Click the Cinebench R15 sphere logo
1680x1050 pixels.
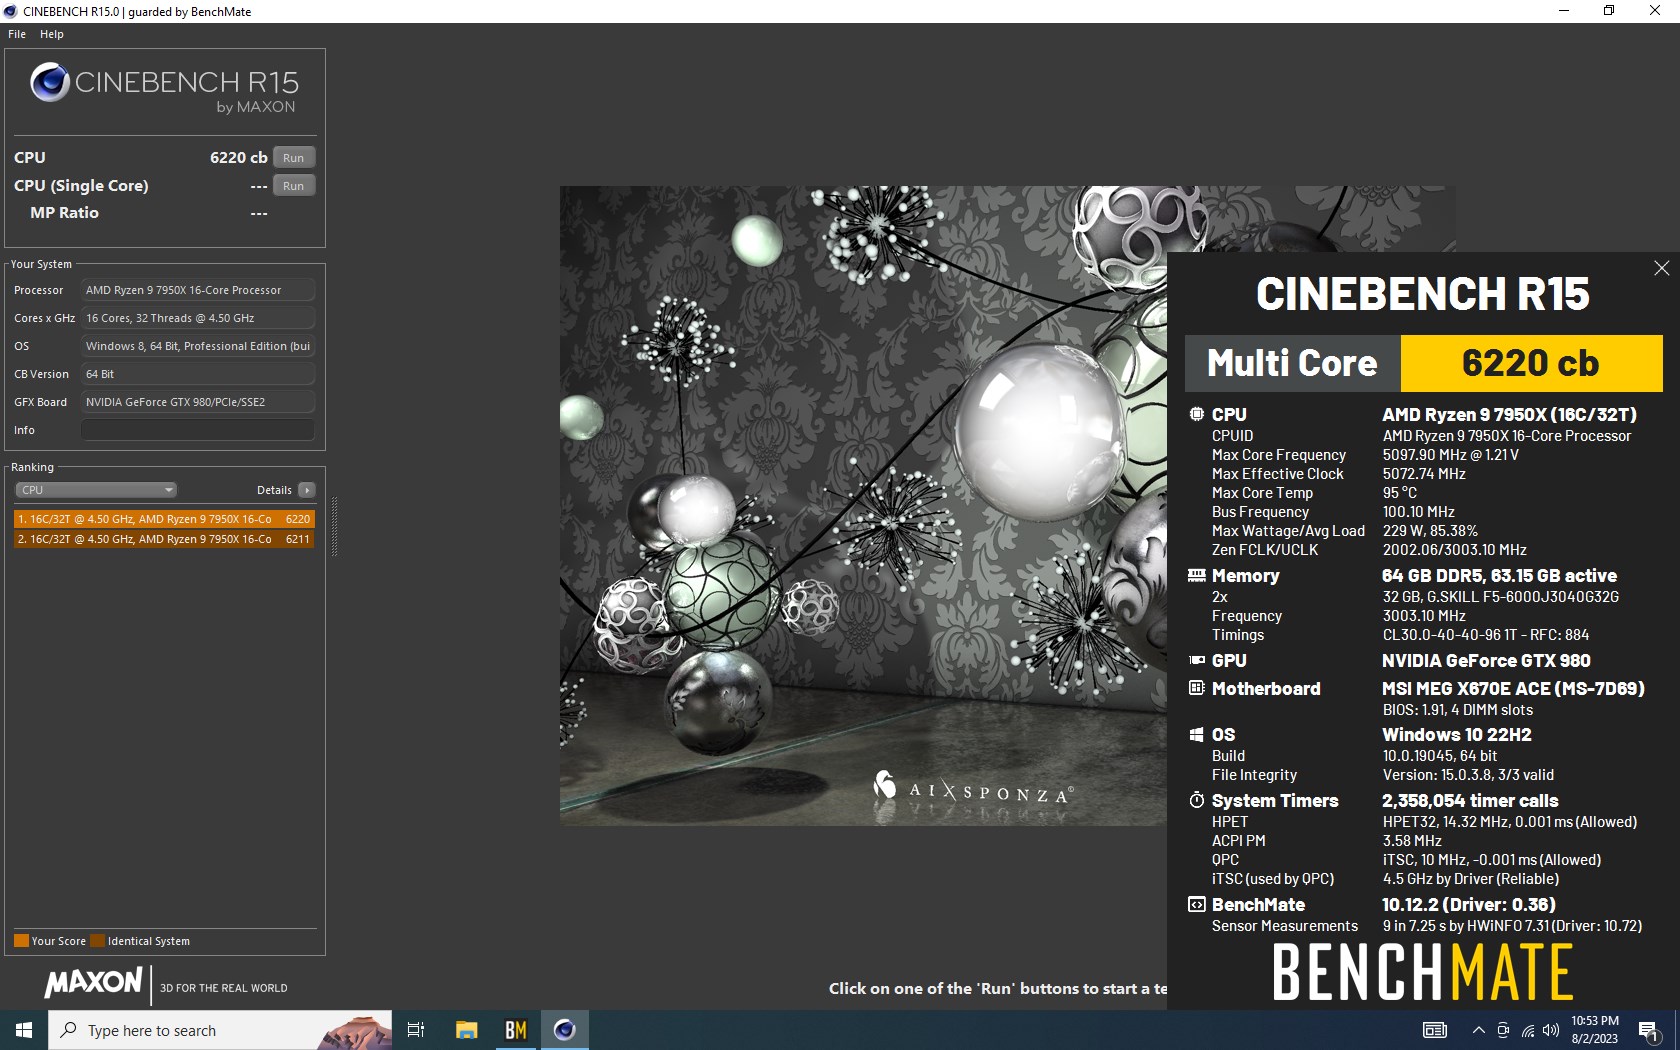[x=49, y=82]
